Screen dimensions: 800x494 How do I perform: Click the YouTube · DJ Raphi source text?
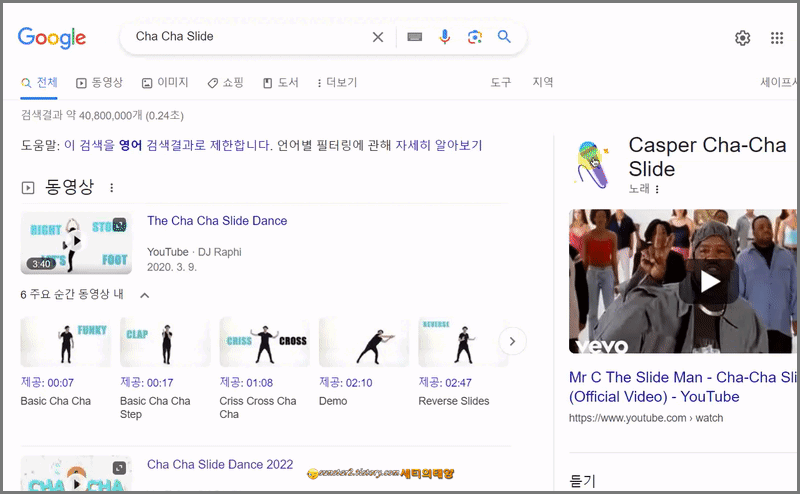point(194,252)
